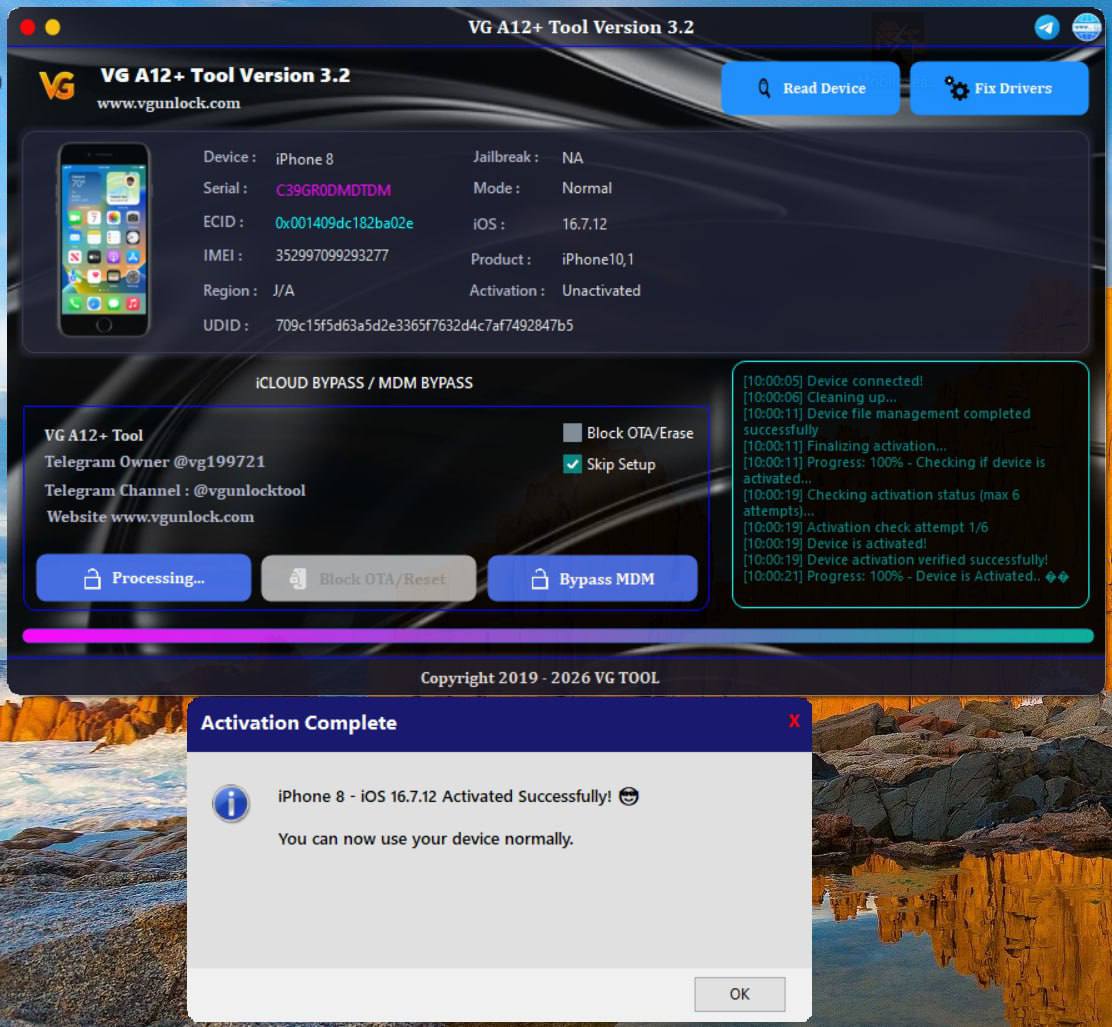
Task: Enable the Block OTA/Erase checkbox
Action: tap(572, 433)
